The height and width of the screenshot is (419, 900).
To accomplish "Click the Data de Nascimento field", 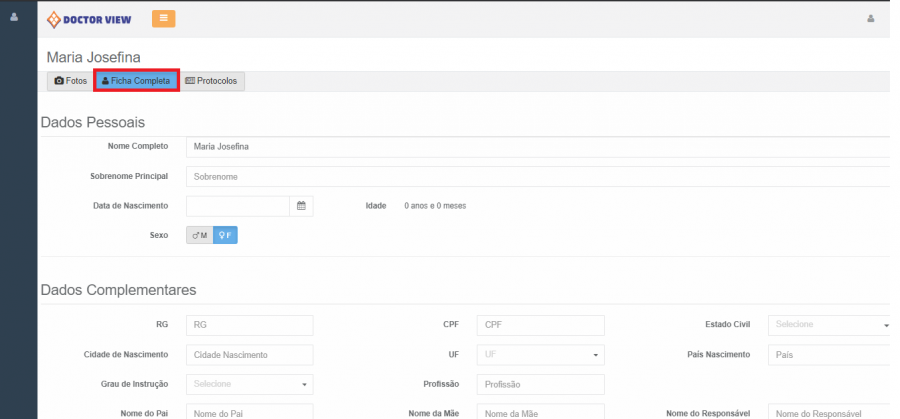I will click(x=238, y=206).
